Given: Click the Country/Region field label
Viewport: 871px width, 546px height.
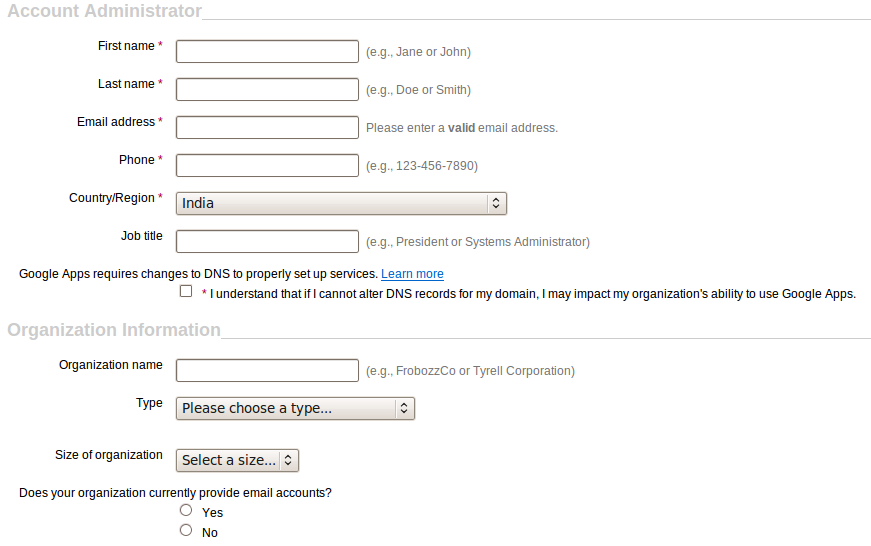Looking at the screenshot, I should [x=112, y=198].
